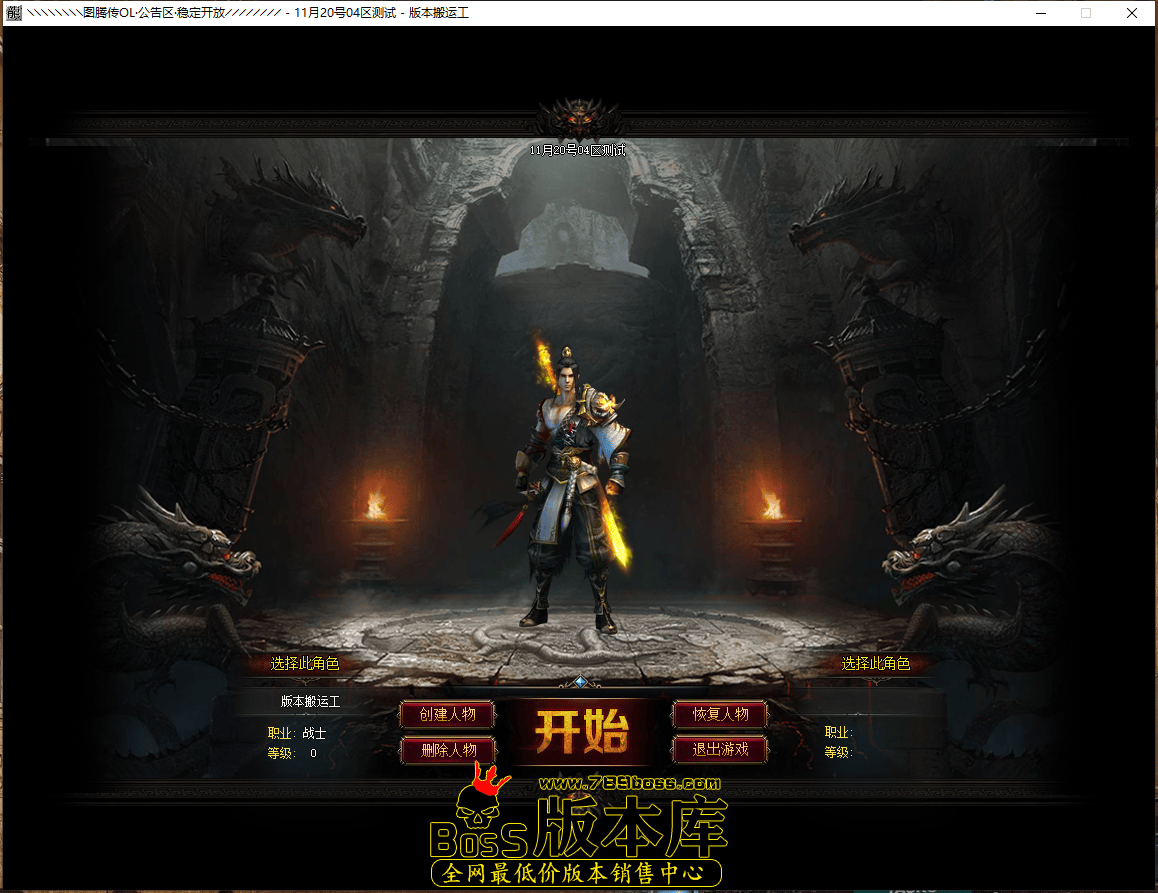Click the left burning brazier flame

(376, 503)
